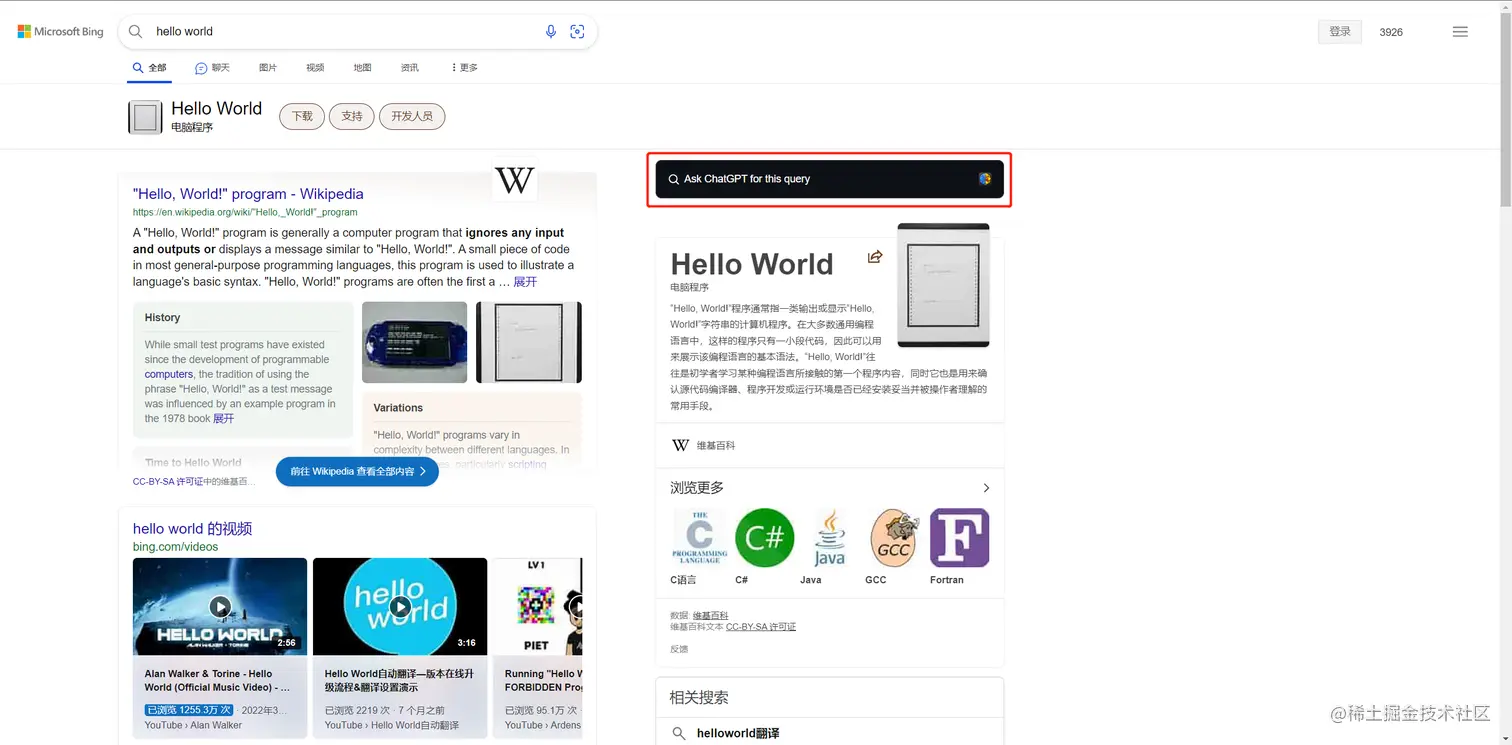Click Ask ChatGPT for this query field
This screenshot has height=745, width=1512.
[x=829, y=179]
